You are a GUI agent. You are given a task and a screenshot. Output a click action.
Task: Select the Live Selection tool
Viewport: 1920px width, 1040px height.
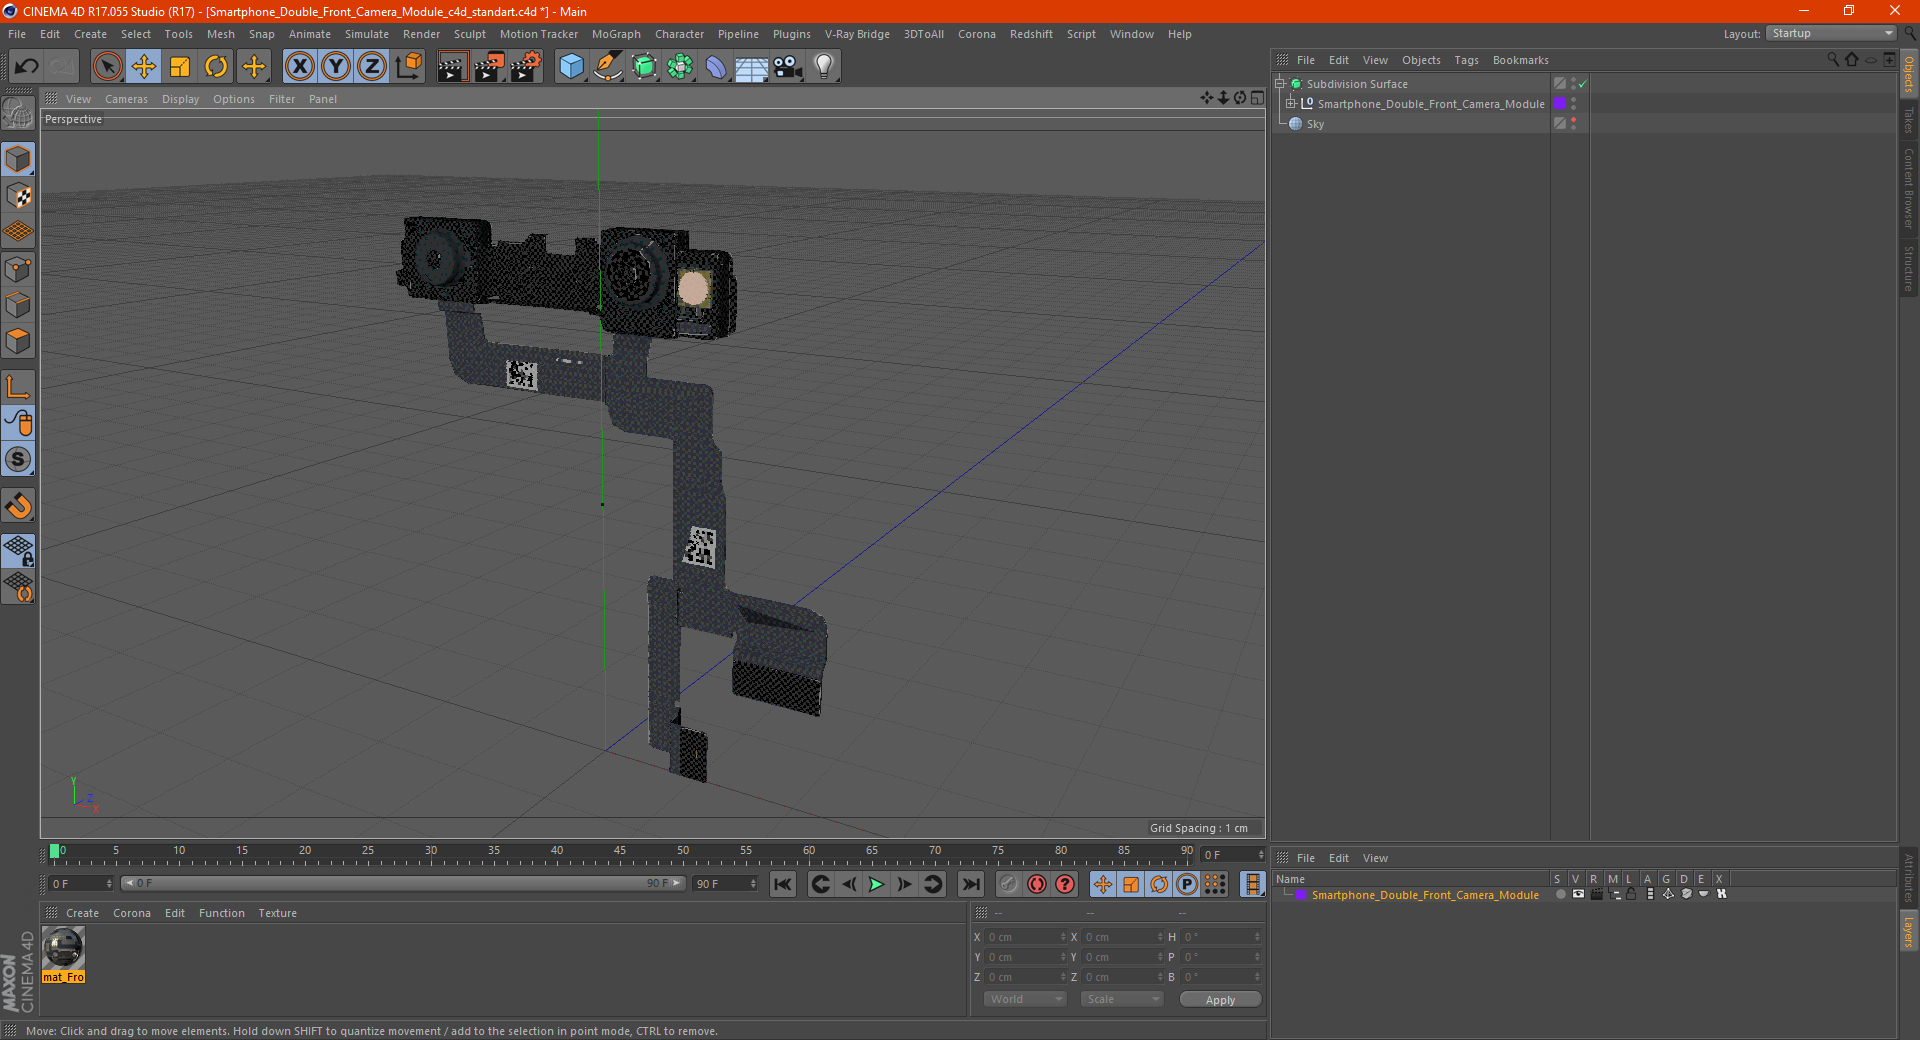[x=107, y=67]
